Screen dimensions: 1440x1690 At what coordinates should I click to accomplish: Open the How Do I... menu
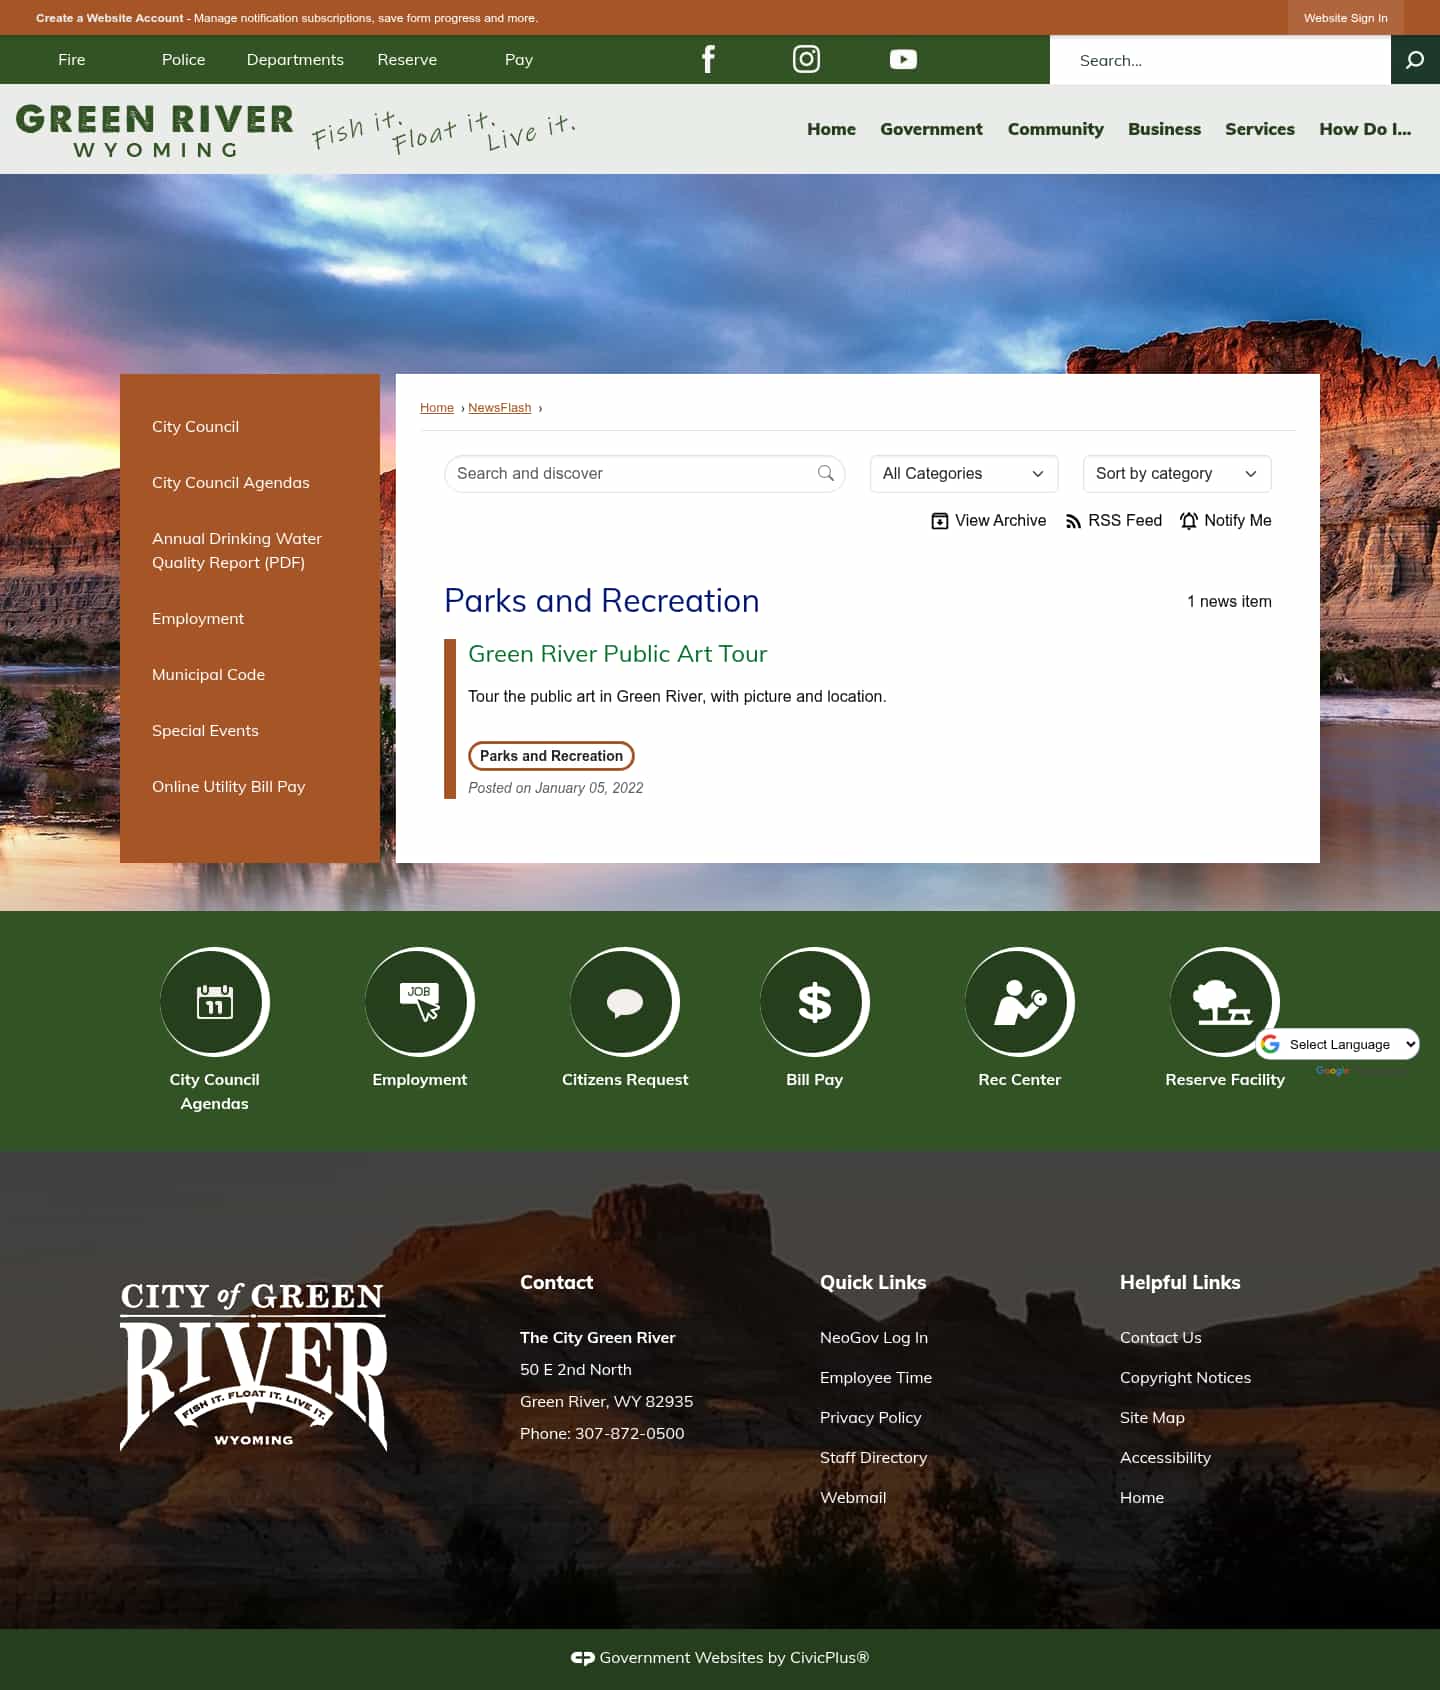coord(1365,129)
